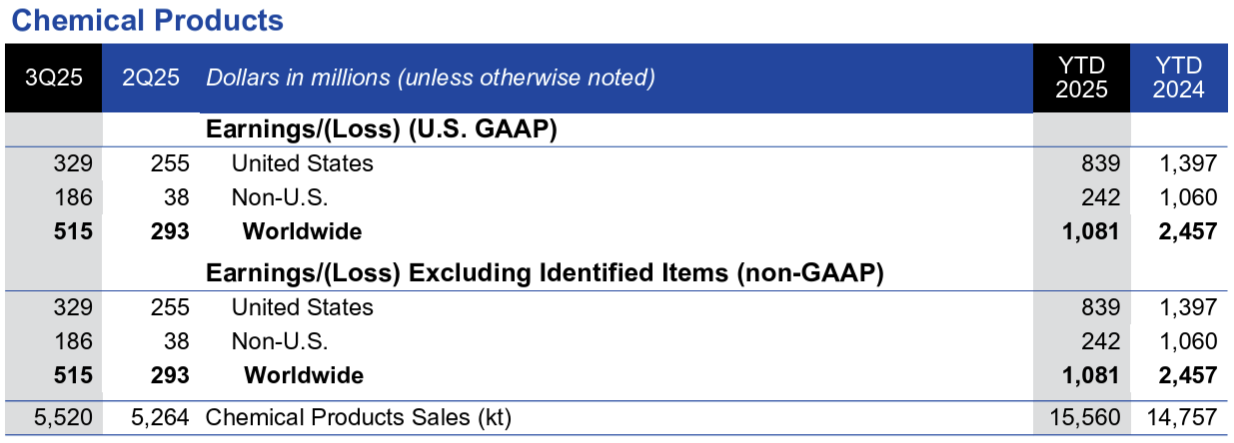Image resolution: width=1234 pixels, height=443 pixels.
Task: Click the YTD 2025 column header
Action: click(x=1081, y=78)
